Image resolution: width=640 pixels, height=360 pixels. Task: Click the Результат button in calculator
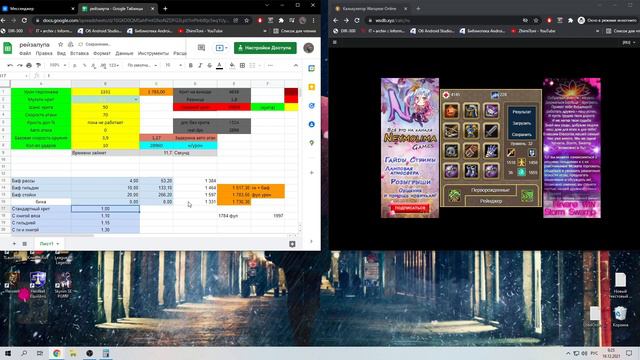click(x=522, y=112)
